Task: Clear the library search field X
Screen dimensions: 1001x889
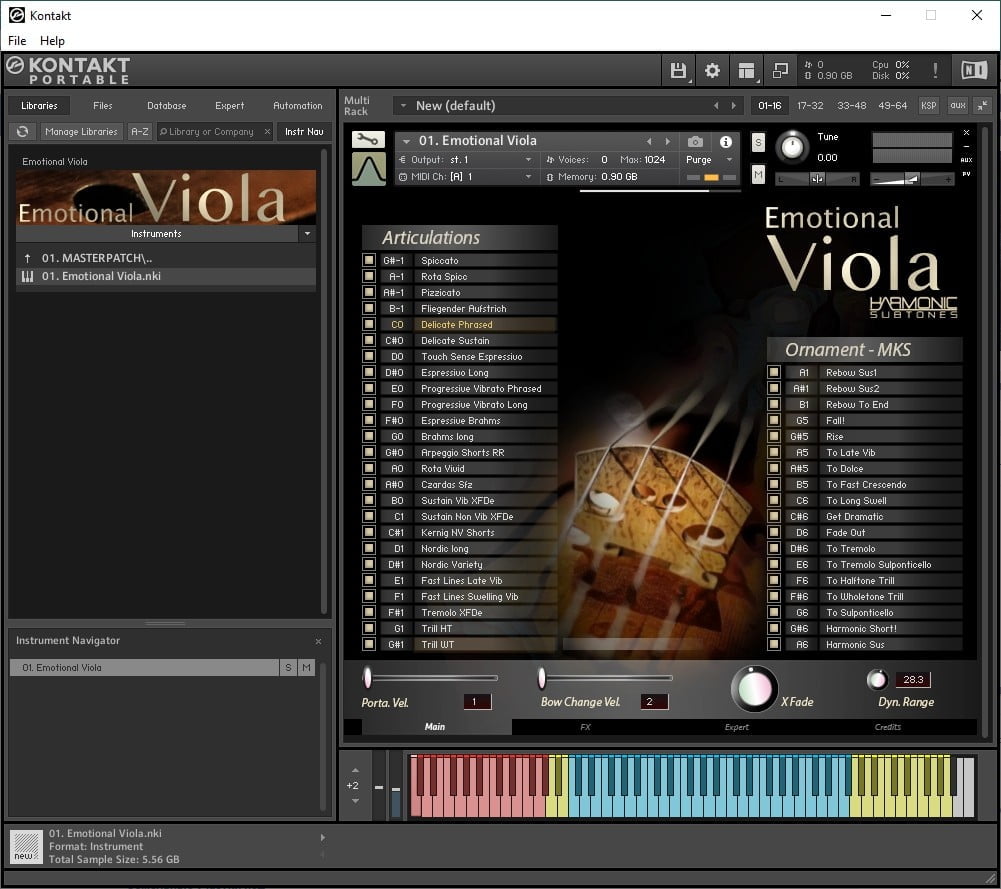Action: (267, 131)
